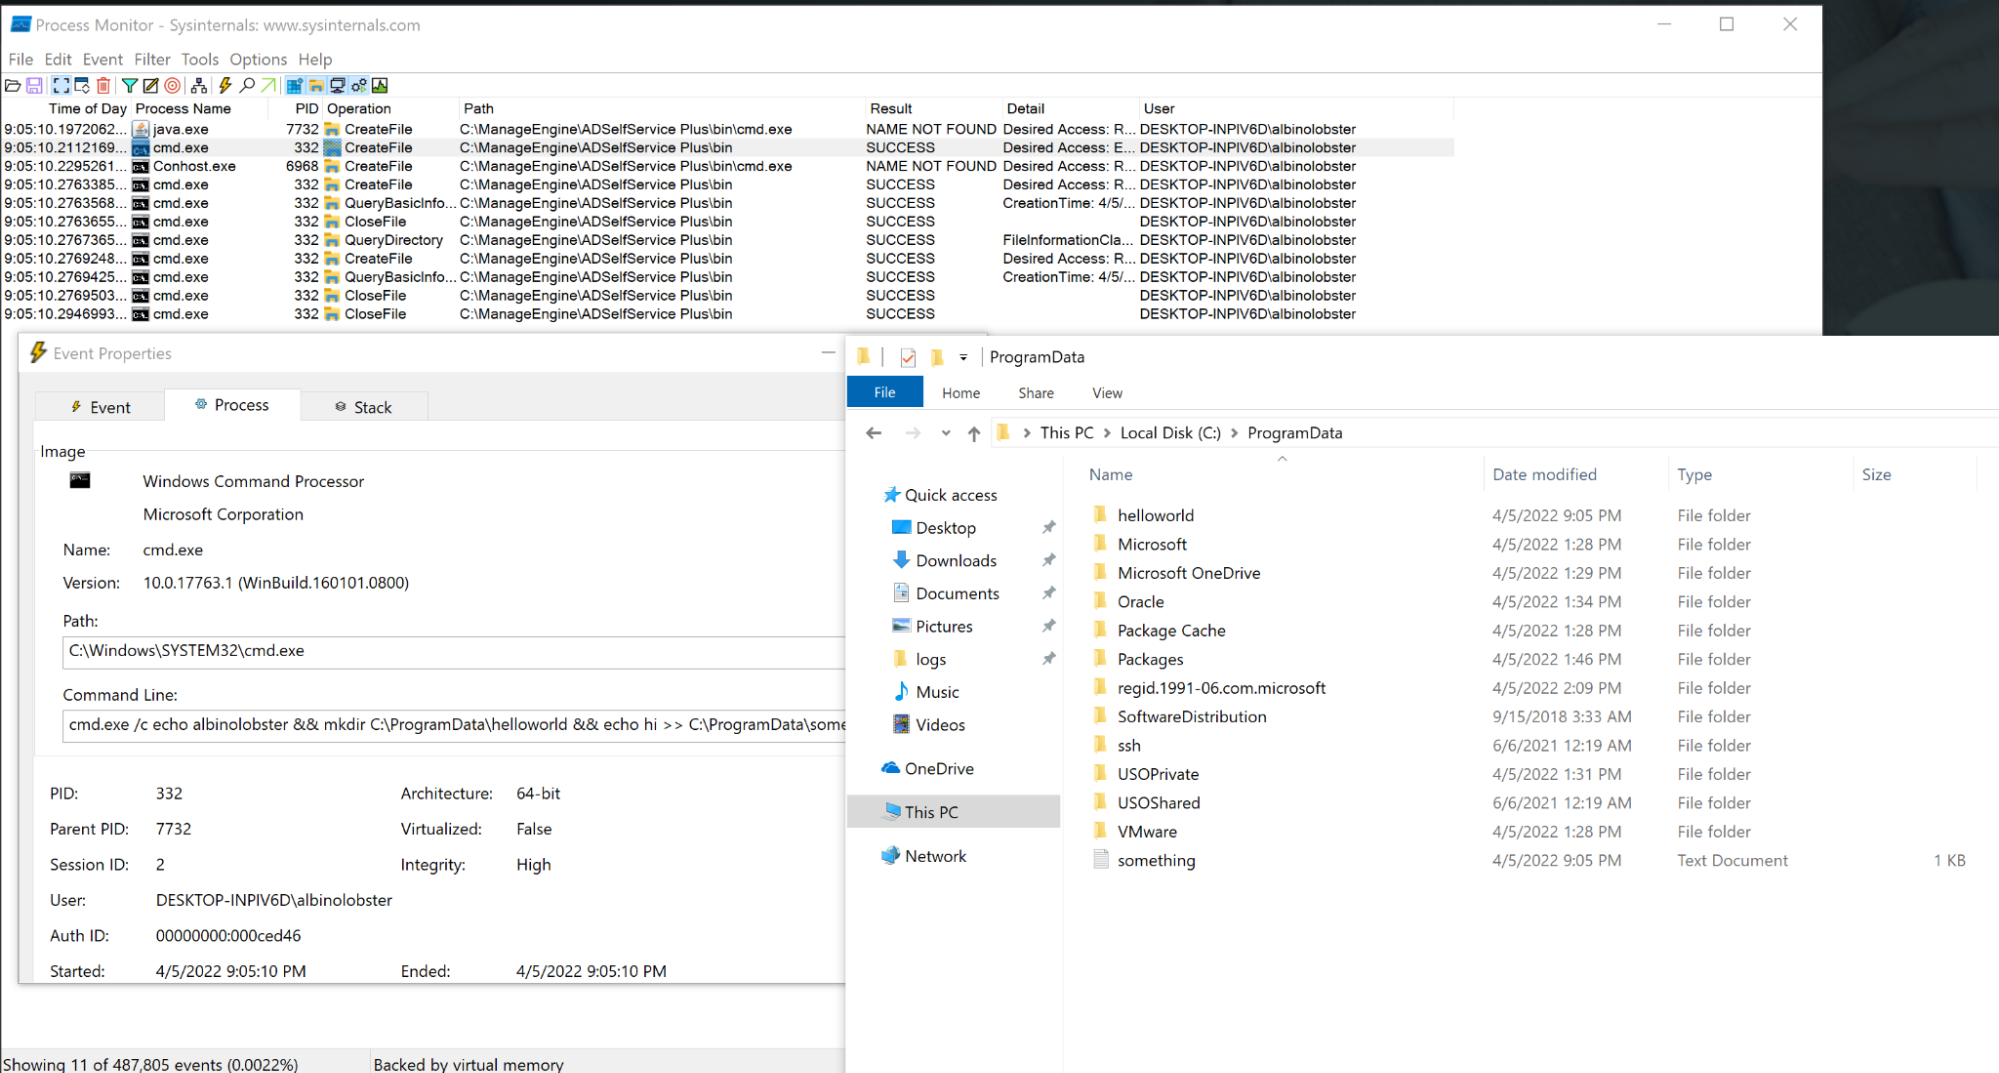The height and width of the screenshot is (1073, 1999).
Task: Expand the chevron after Local Disk (C:)
Action: click(x=1234, y=433)
